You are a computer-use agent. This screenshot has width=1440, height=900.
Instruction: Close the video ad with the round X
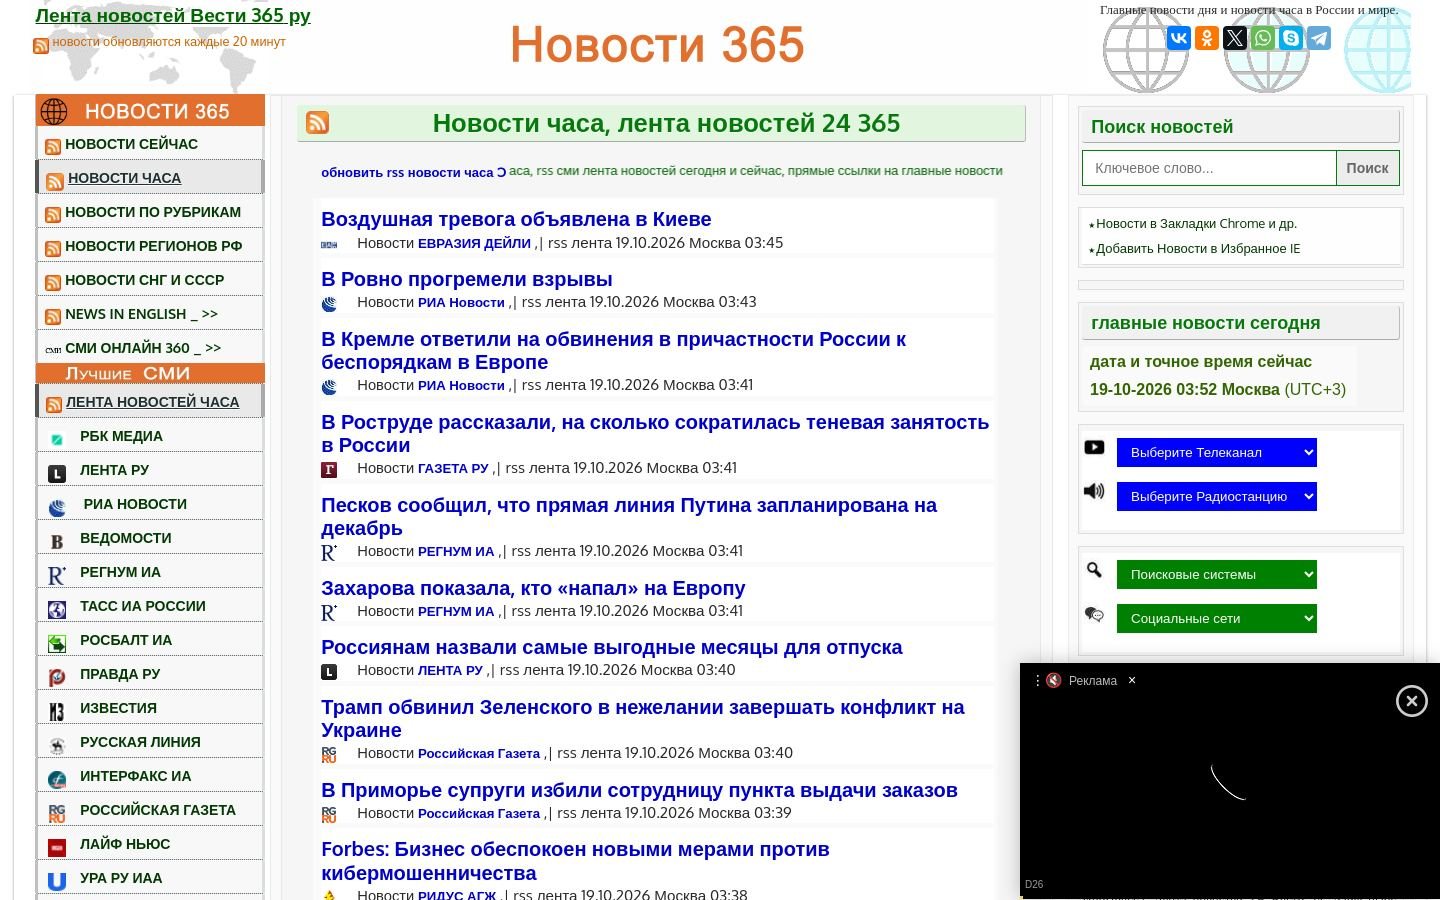[x=1412, y=701]
